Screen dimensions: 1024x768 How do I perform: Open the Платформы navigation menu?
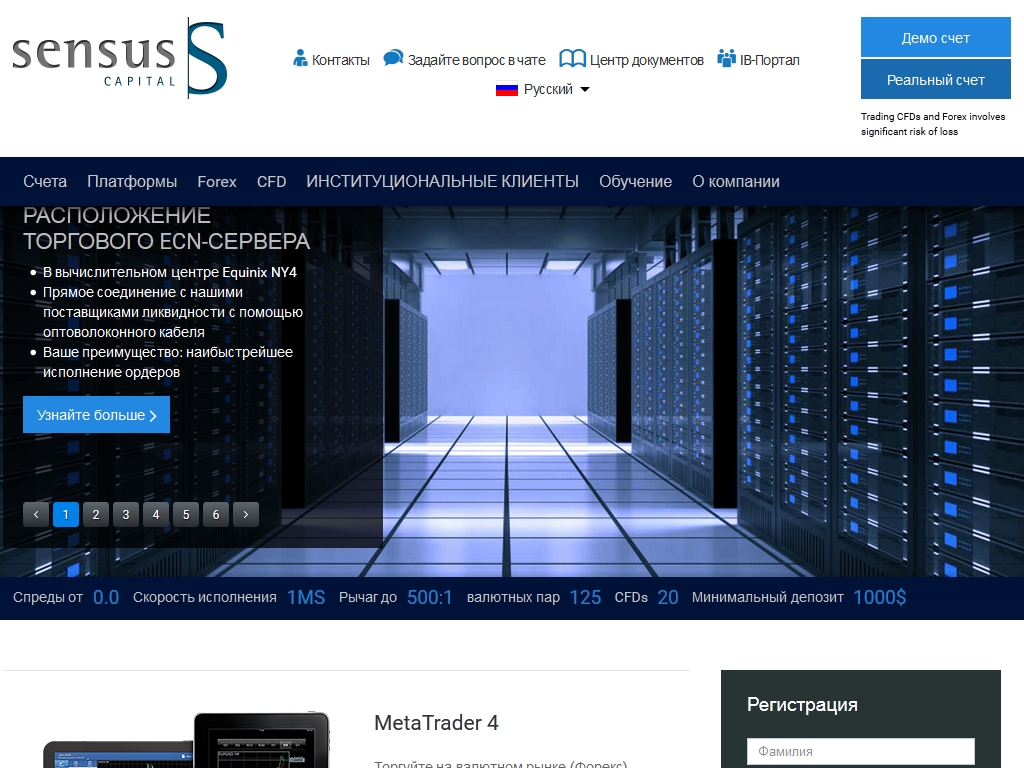[132, 181]
